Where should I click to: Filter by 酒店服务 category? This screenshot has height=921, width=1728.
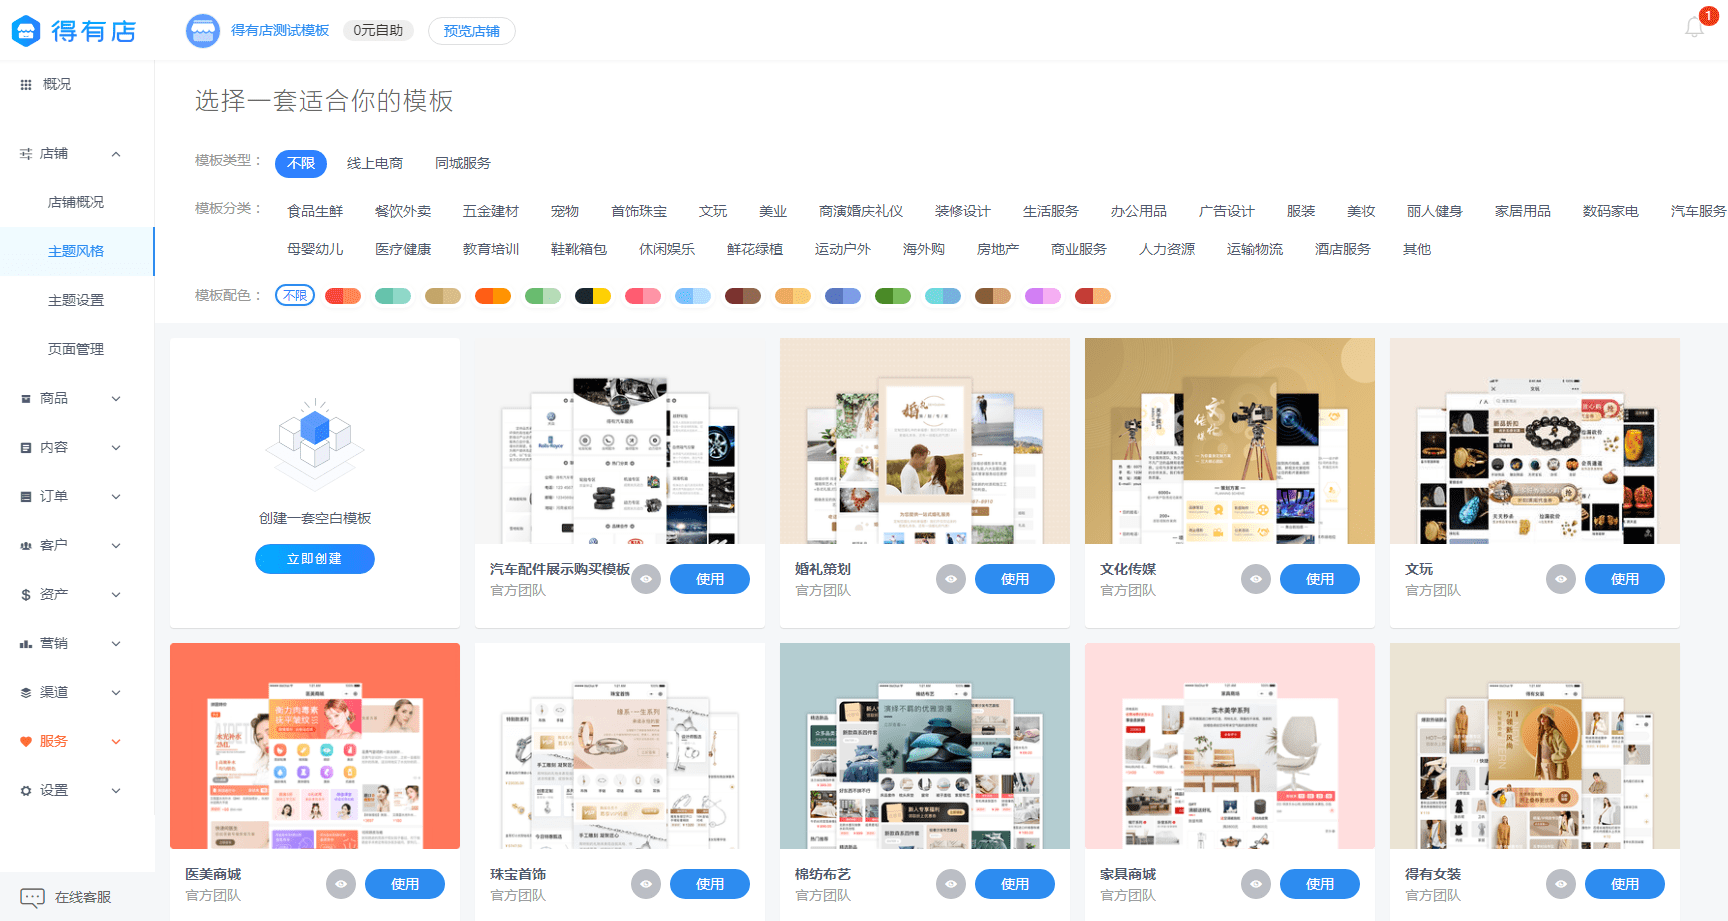1343,249
